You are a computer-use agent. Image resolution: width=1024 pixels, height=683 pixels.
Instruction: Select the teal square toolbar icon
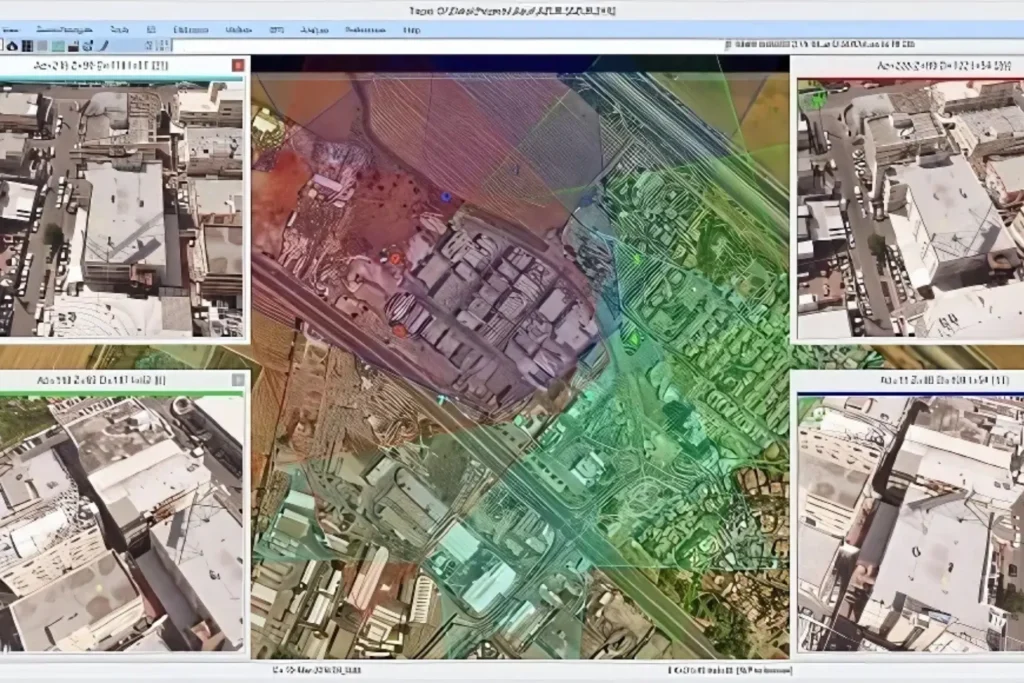59,45
